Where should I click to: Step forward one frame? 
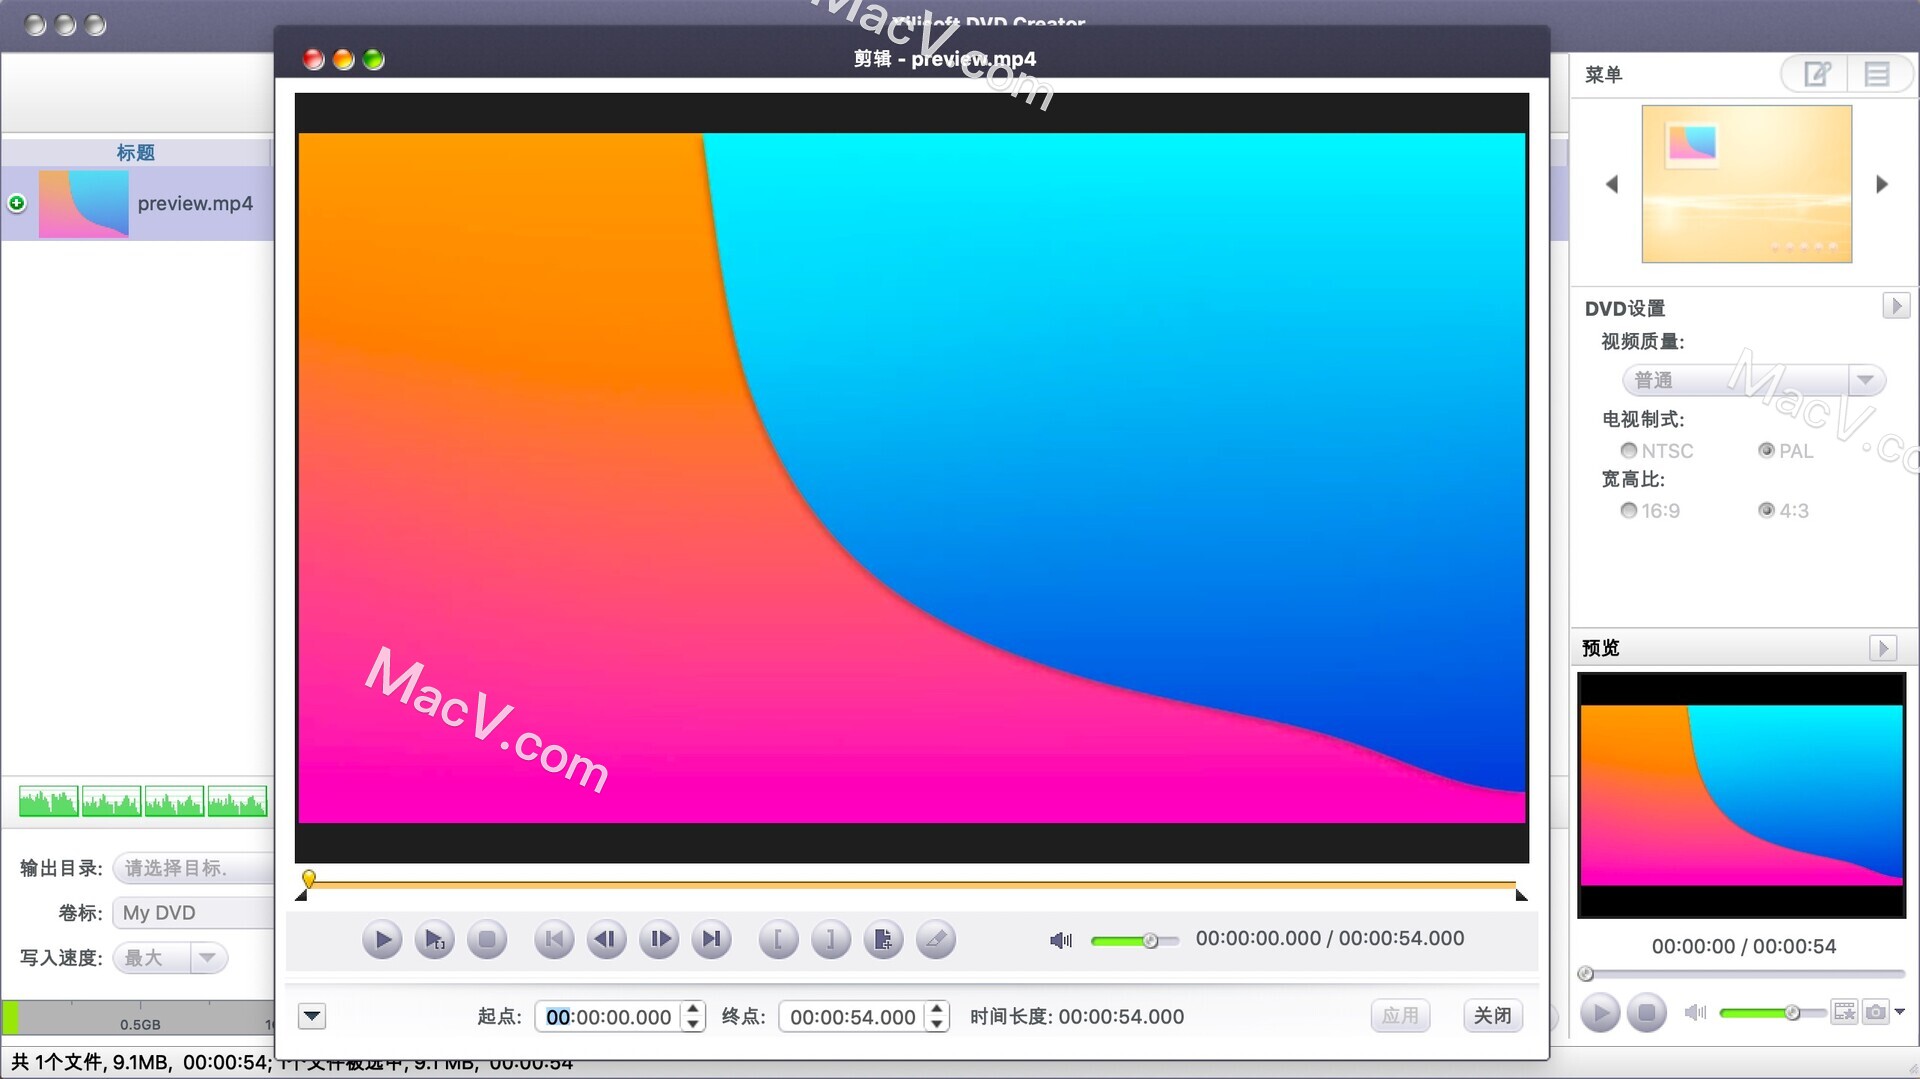click(659, 939)
